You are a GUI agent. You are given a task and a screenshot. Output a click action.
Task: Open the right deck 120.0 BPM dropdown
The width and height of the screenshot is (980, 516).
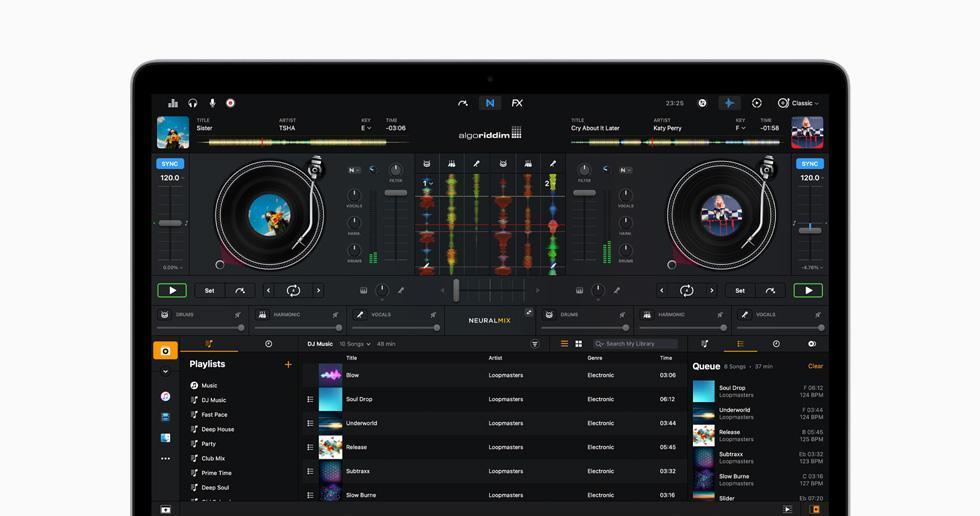[x=811, y=178]
